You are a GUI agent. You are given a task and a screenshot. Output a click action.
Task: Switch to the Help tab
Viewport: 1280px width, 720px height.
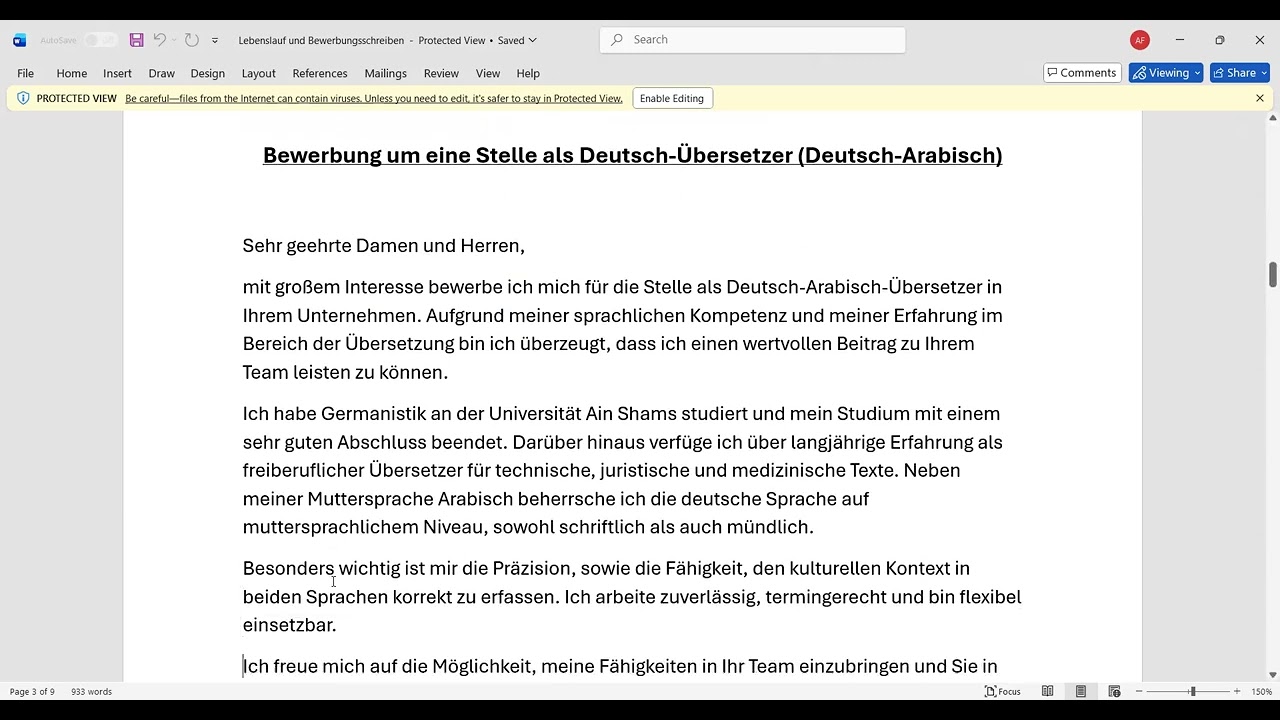[528, 73]
